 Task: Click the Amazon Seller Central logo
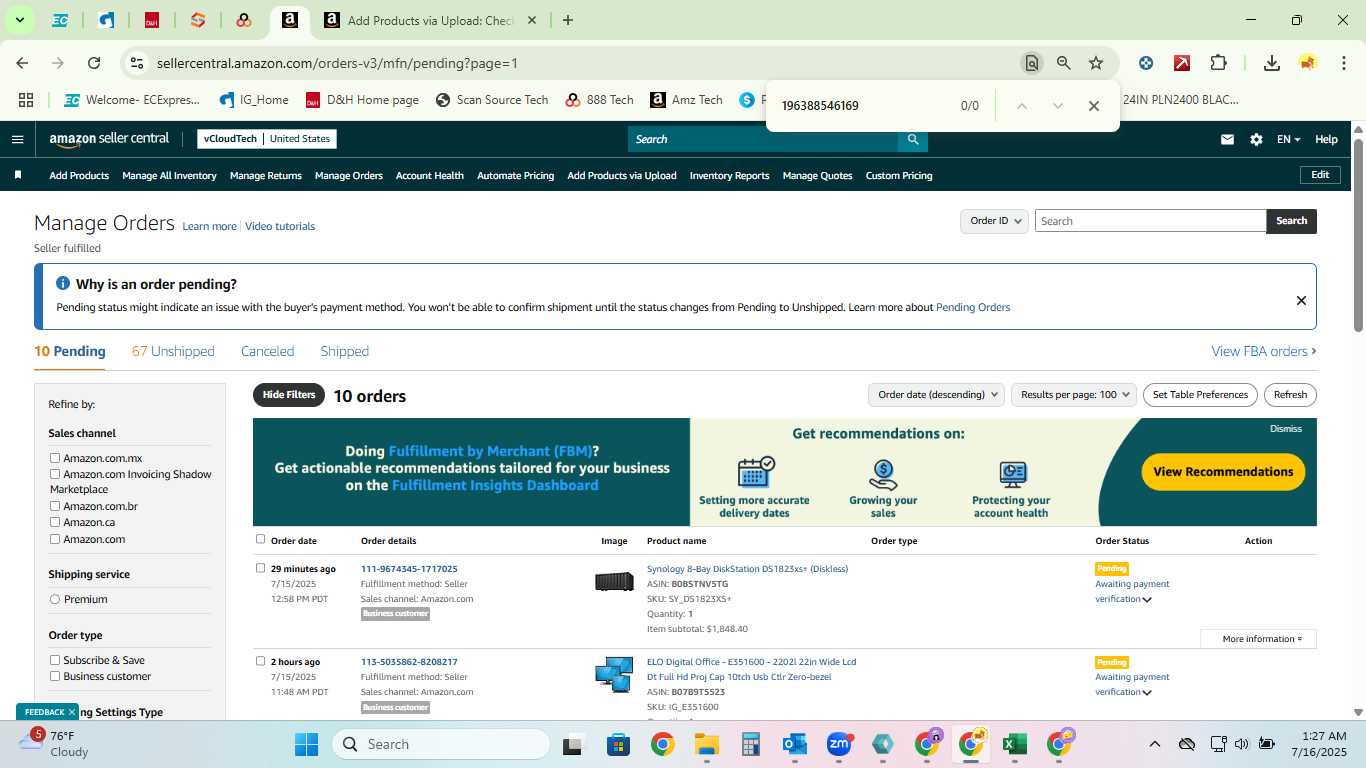pyautogui.click(x=109, y=139)
